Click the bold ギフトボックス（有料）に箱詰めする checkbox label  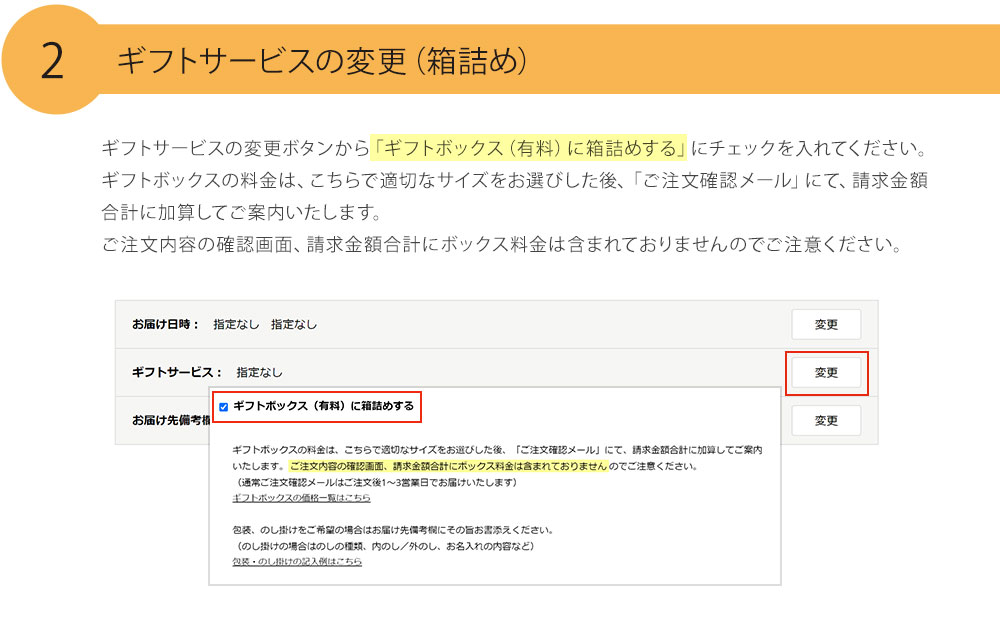323,407
